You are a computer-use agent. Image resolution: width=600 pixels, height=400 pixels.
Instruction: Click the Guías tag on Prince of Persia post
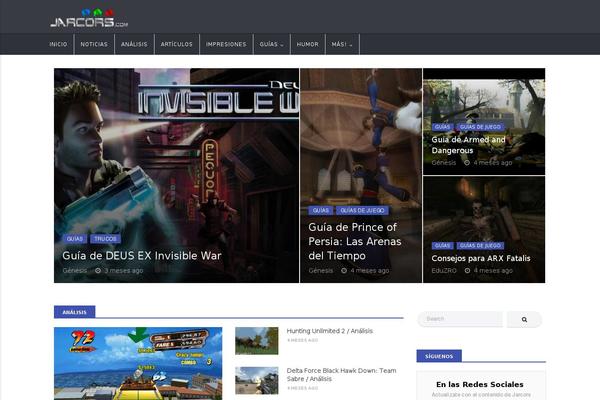321,211
